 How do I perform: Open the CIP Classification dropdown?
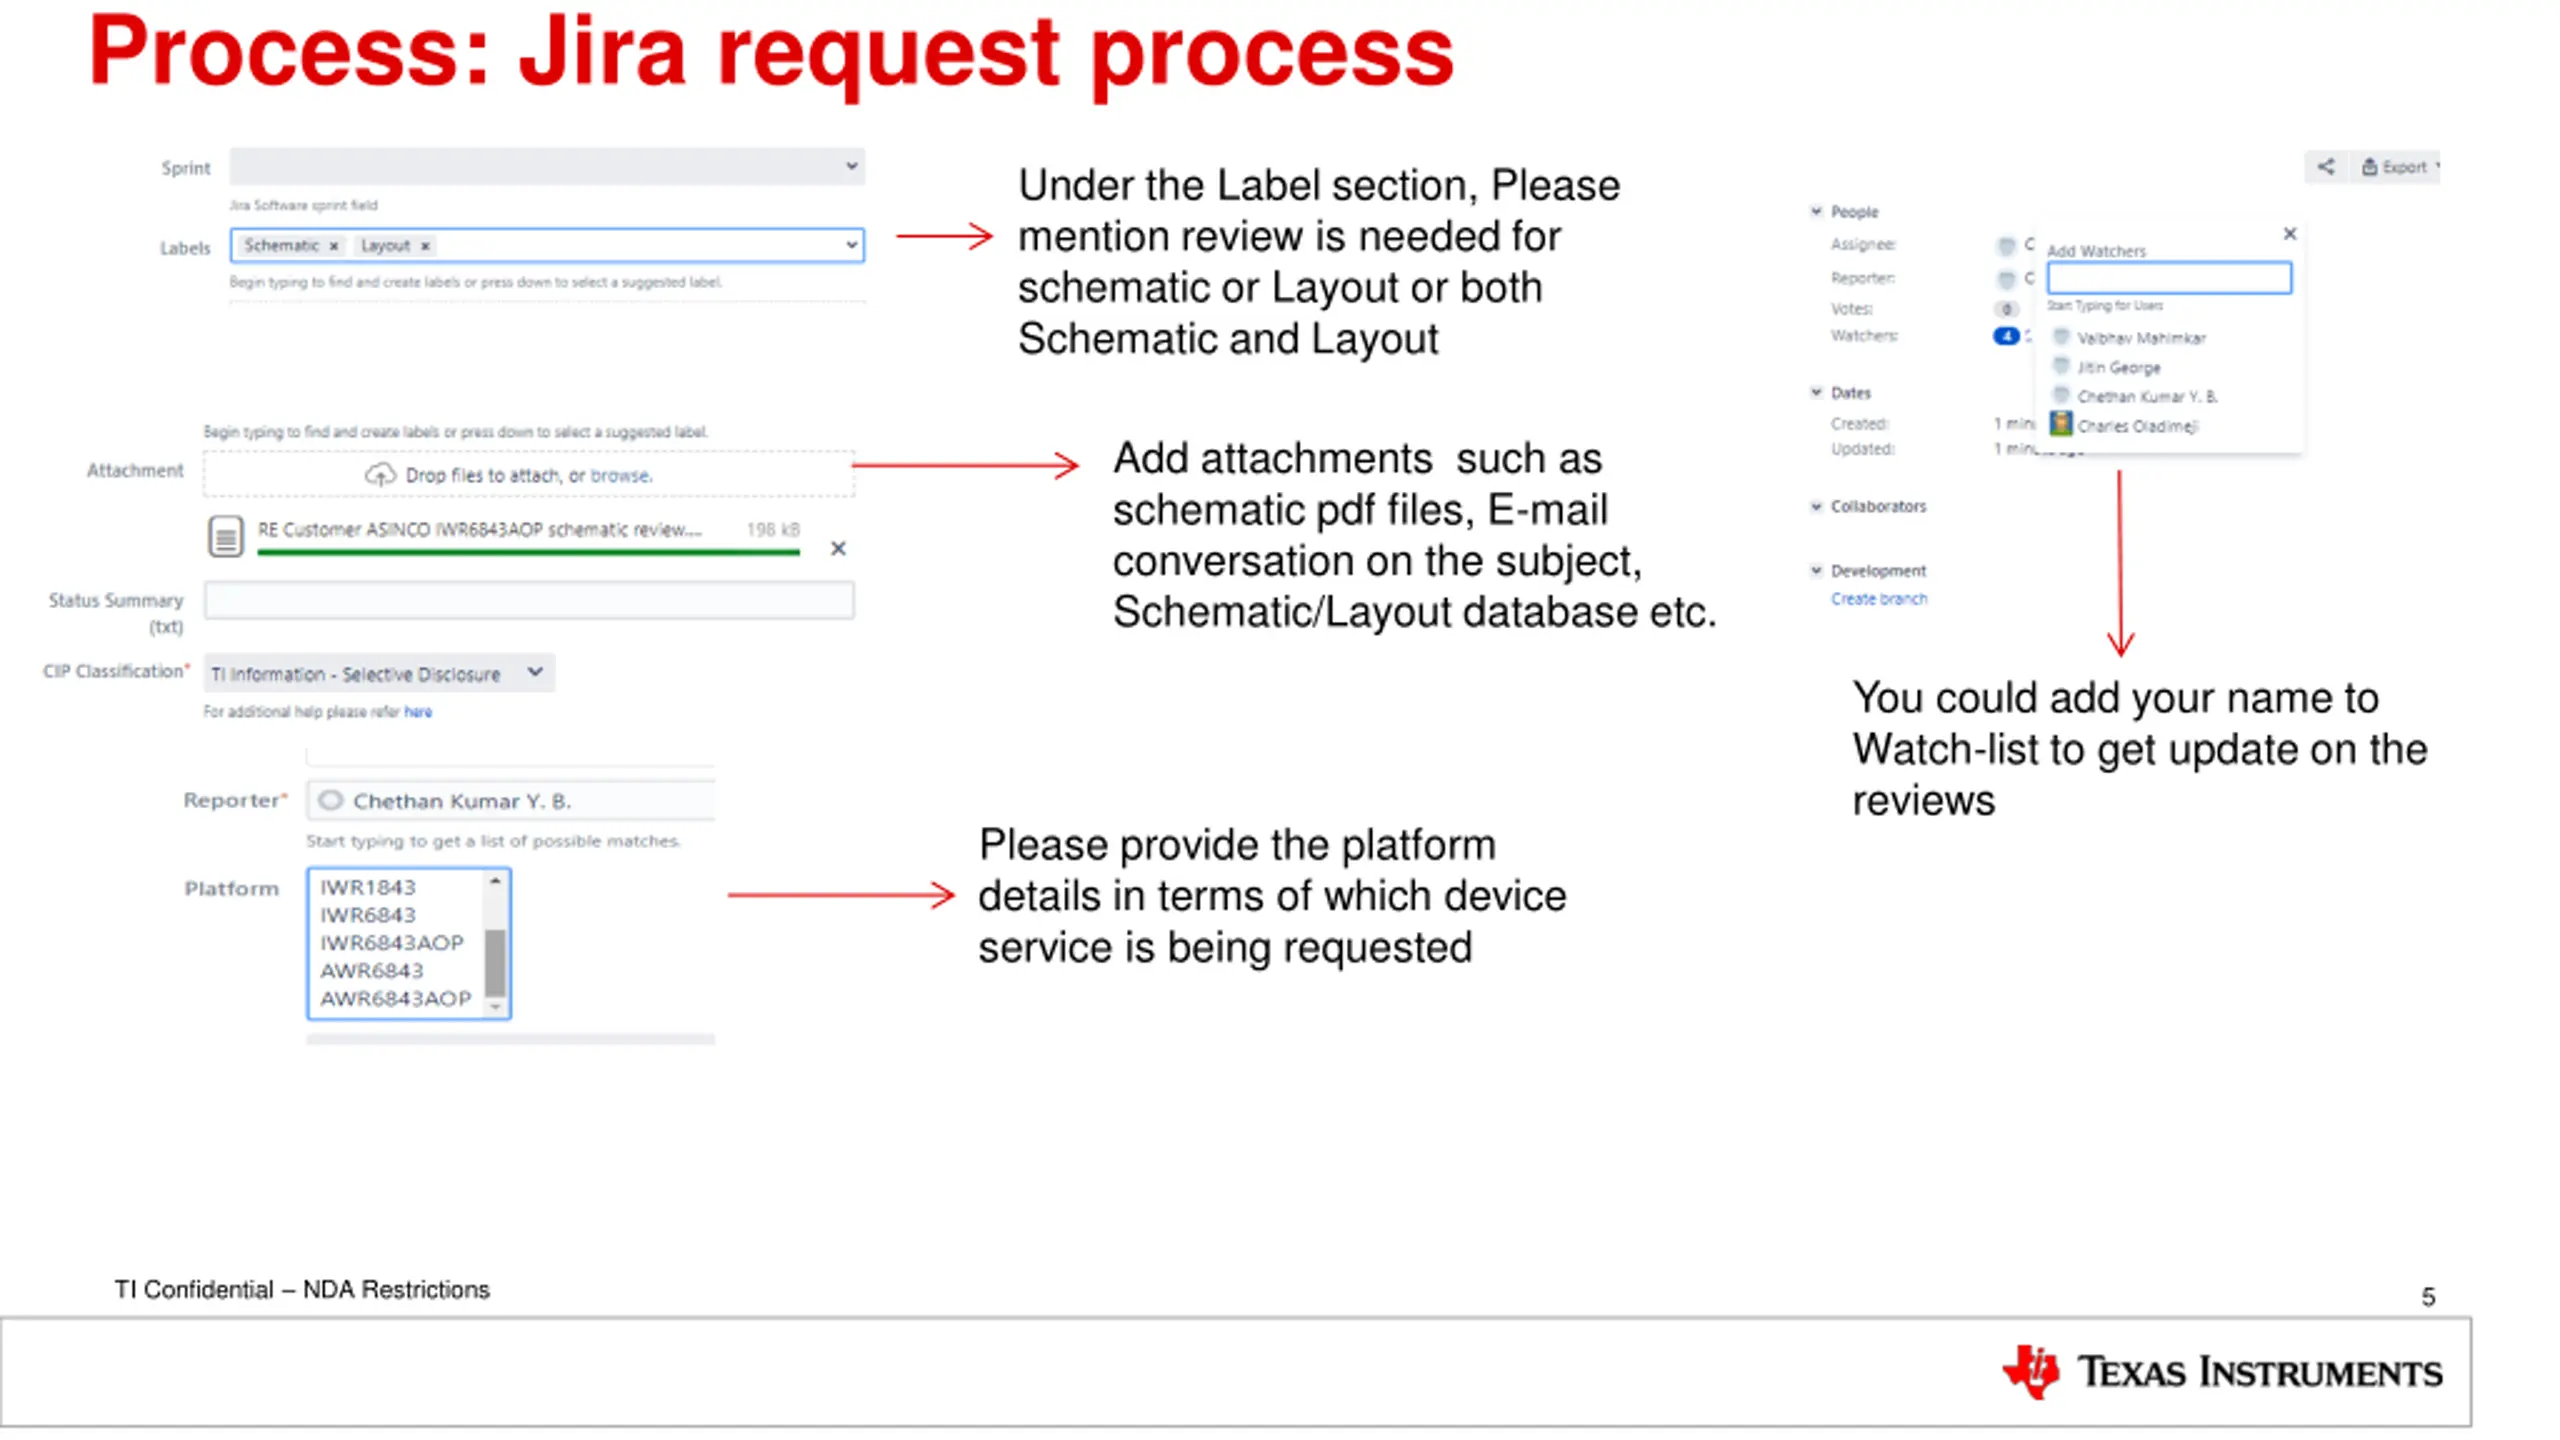[x=535, y=672]
